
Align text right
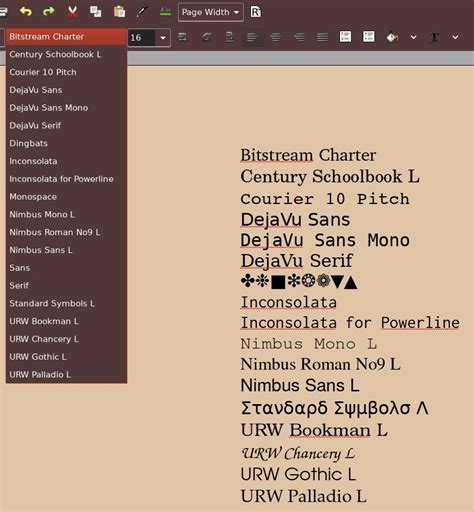(x=299, y=37)
